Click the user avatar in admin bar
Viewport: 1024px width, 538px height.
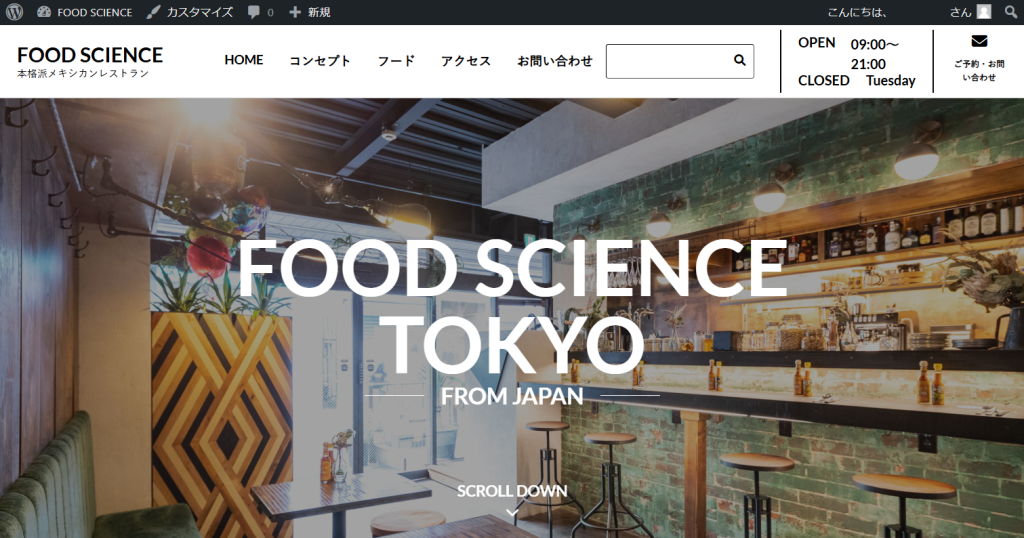(x=984, y=12)
